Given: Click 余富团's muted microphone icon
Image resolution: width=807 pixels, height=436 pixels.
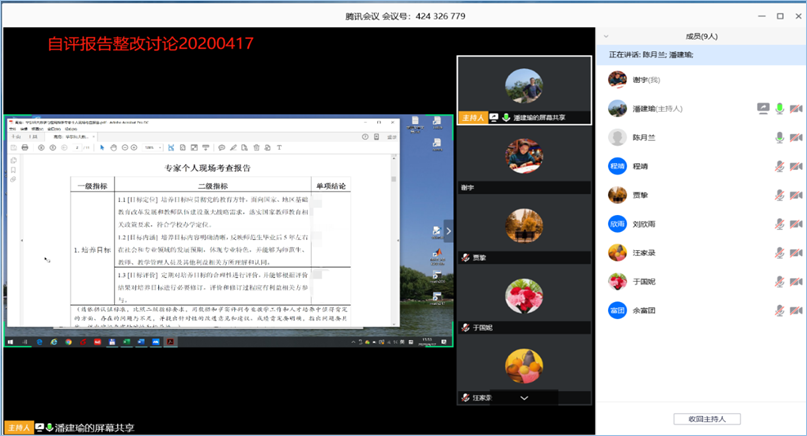Looking at the screenshot, I should tap(780, 311).
